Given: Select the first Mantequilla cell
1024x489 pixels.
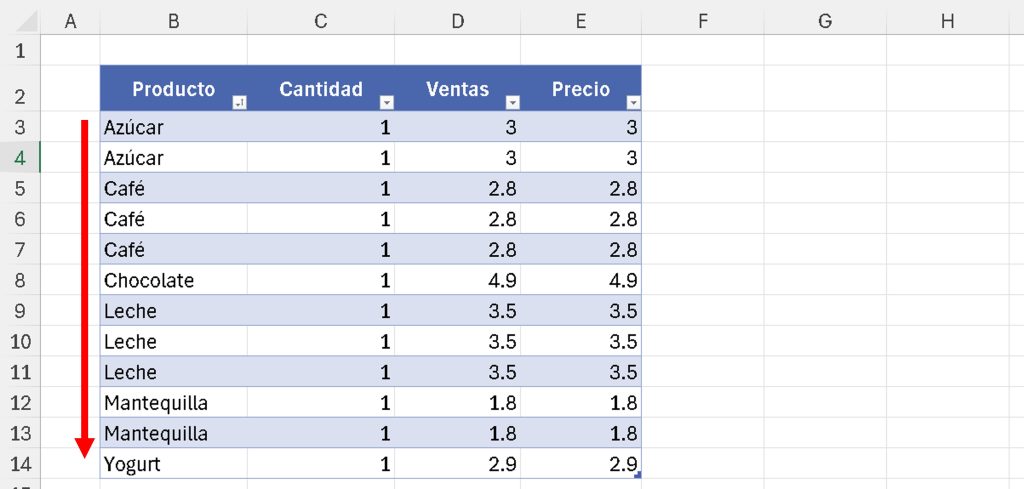Looking at the screenshot, I should (x=173, y=403).
